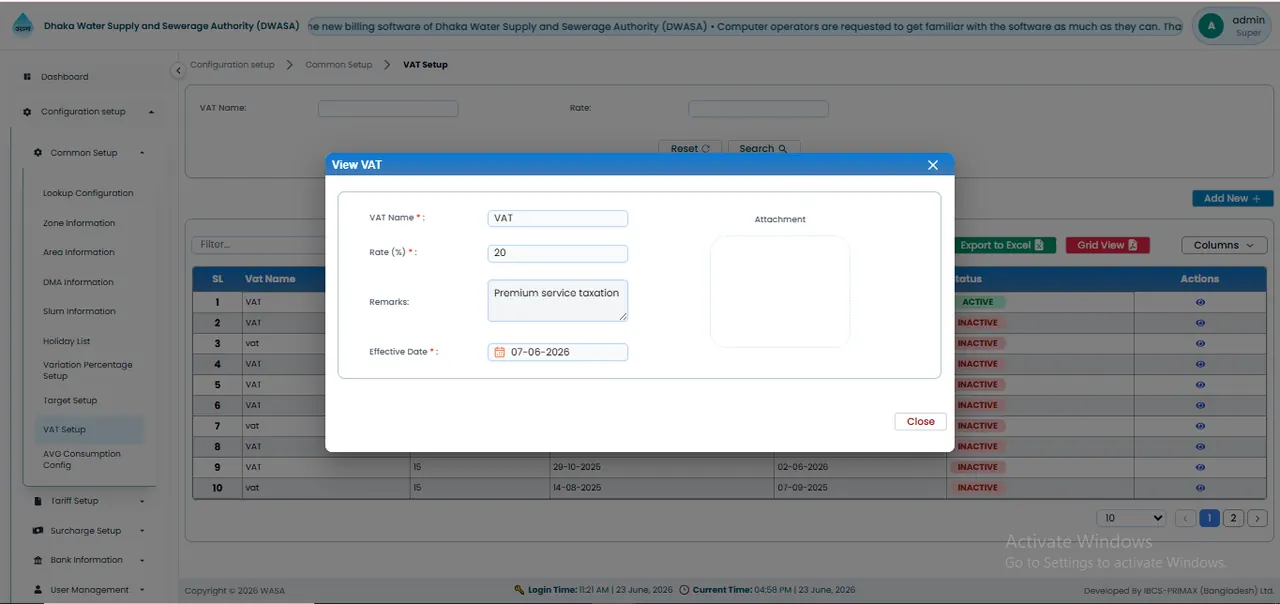Viewport: 1280px width, 604px height.
Task: Expand the Bank Information menu
Action: 142,560
